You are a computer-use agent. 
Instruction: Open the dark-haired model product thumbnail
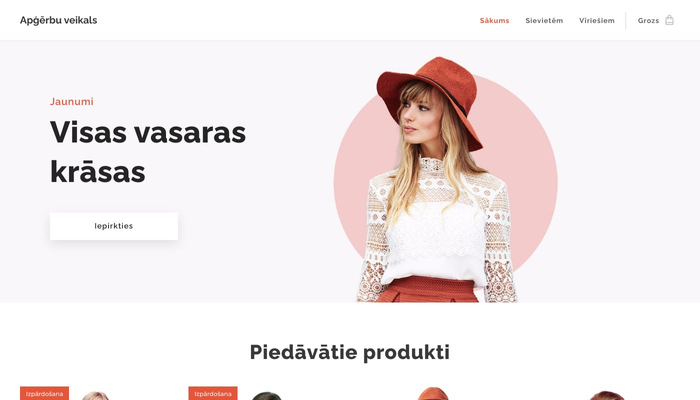point(267,396)
